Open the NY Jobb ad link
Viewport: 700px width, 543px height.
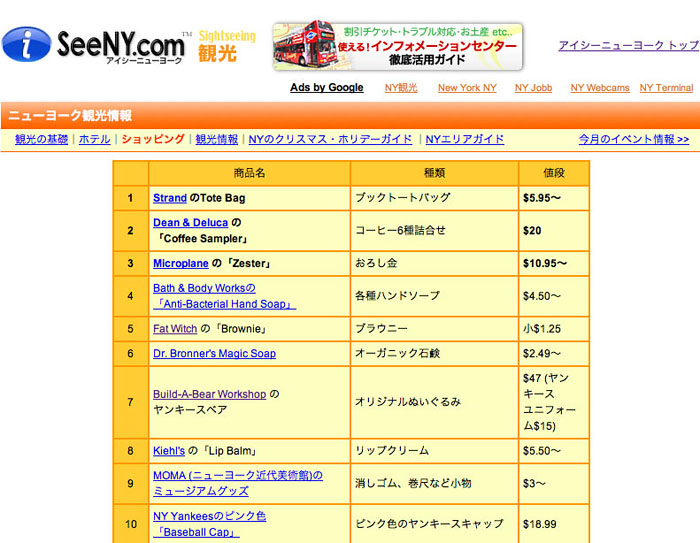click(533, 88)
